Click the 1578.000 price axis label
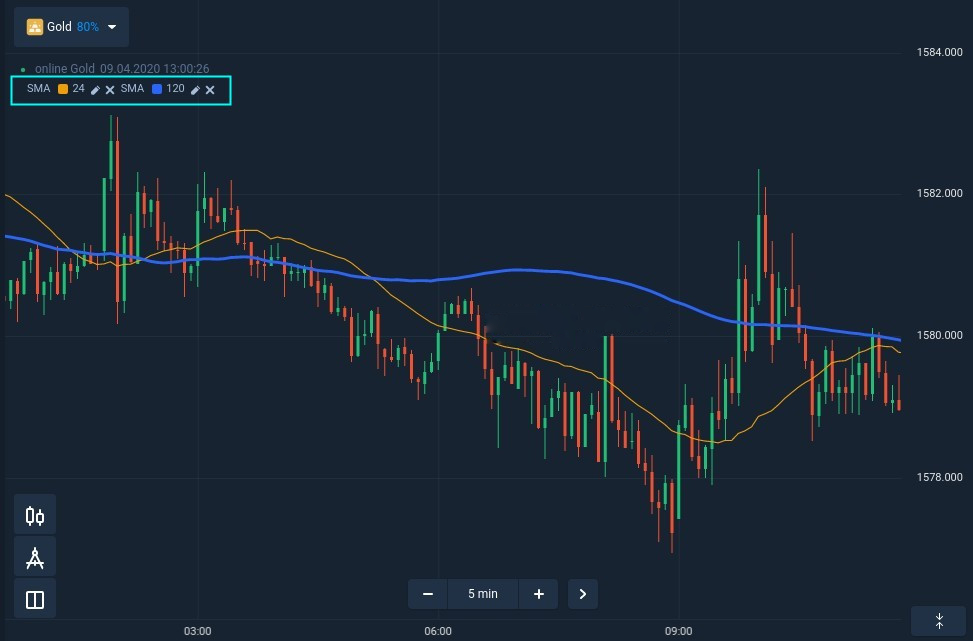This screenshot has width=973, height=641. coord(939,477)
